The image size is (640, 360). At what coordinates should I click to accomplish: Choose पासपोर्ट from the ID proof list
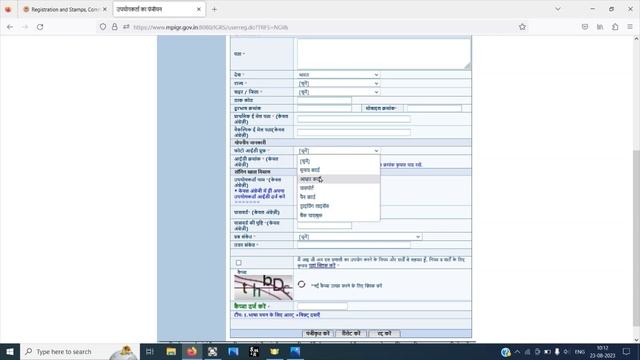(339, 188)
